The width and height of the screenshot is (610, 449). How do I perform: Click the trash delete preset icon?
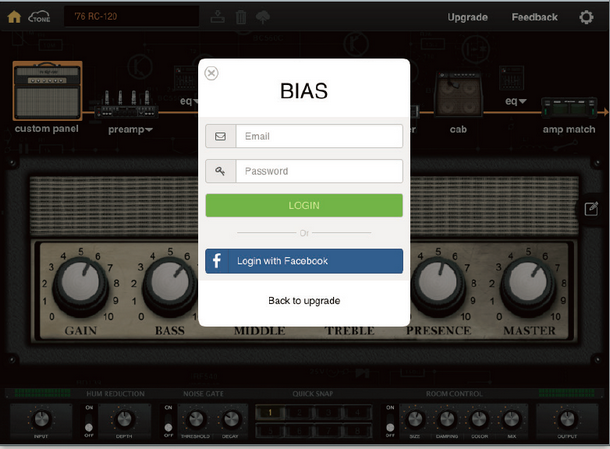[241, 17]
